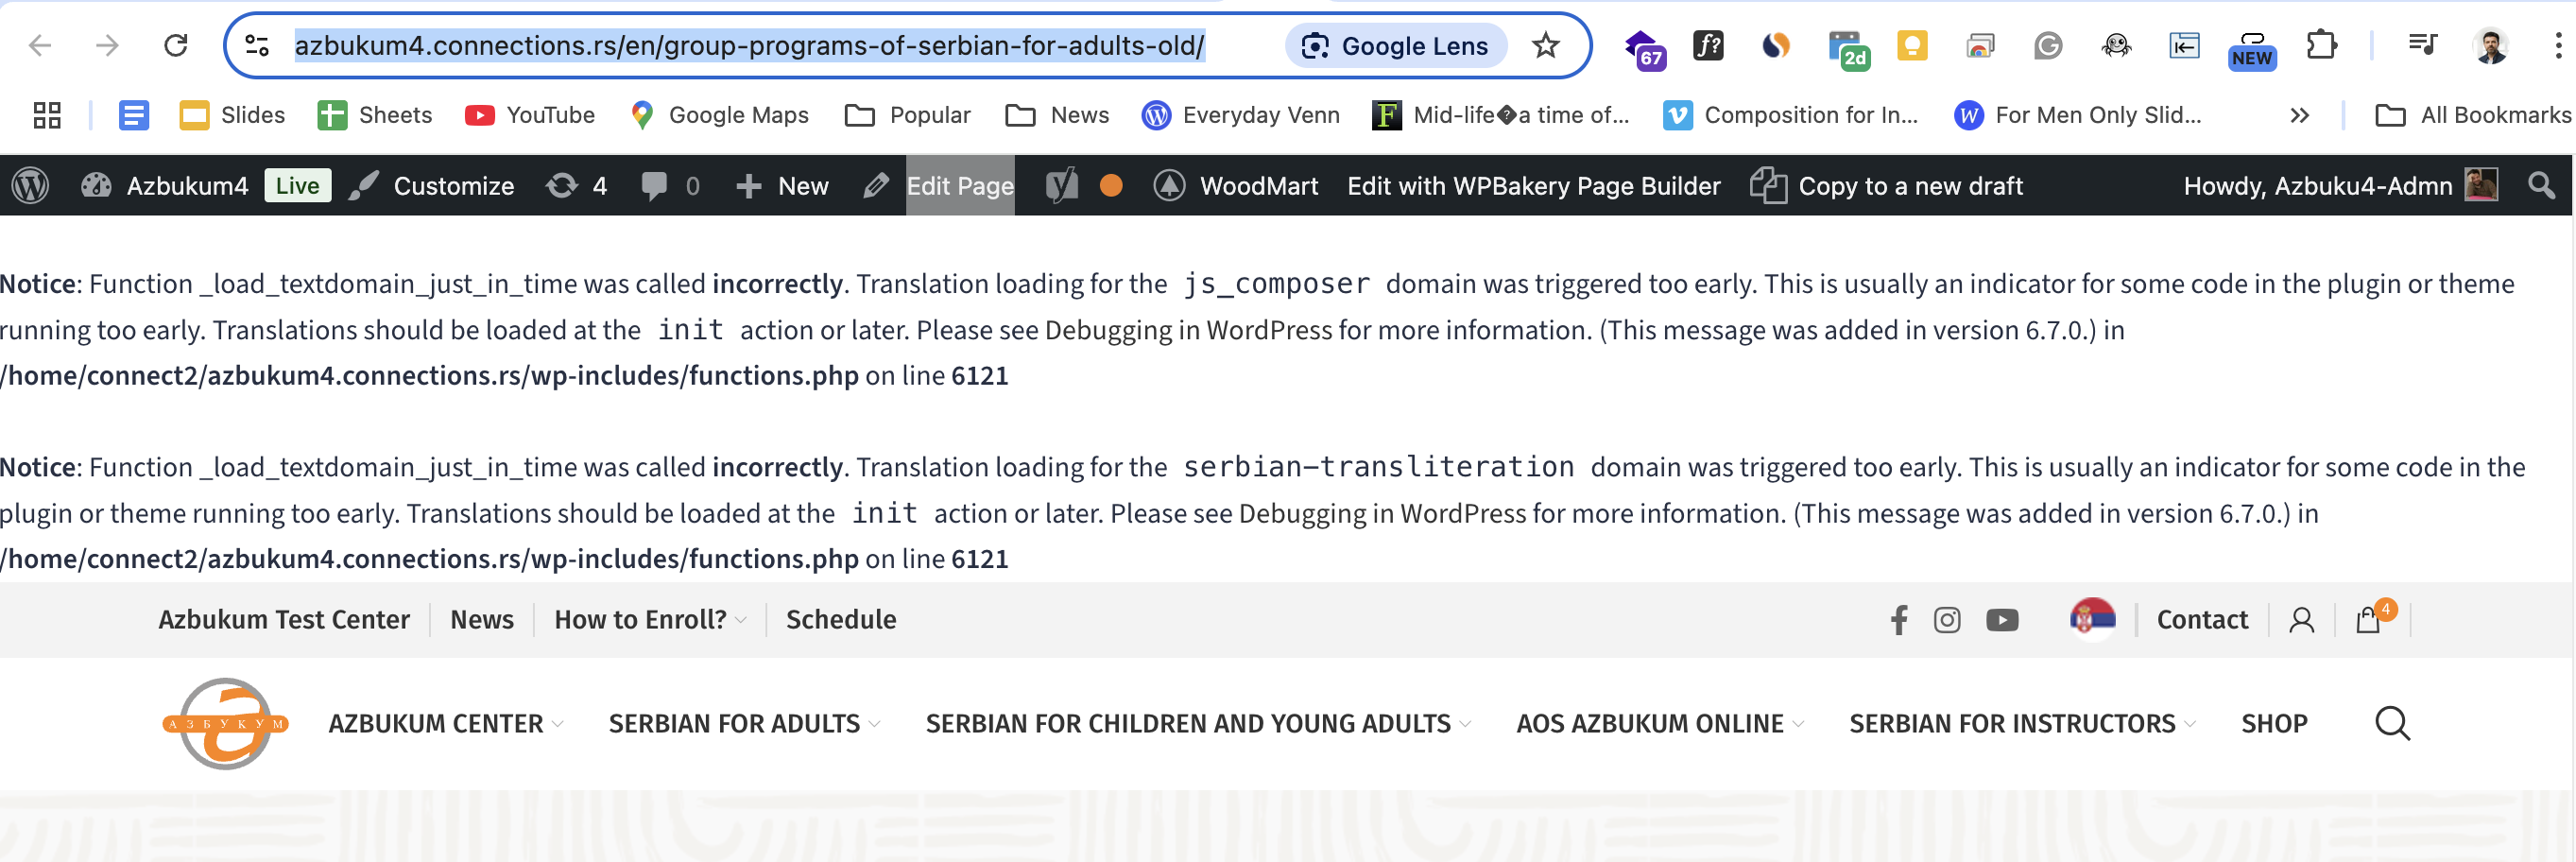Click Edit Page in admin bar
Image resolution: width=2576 pixels, height=862 pixels.
click(939, 186)
